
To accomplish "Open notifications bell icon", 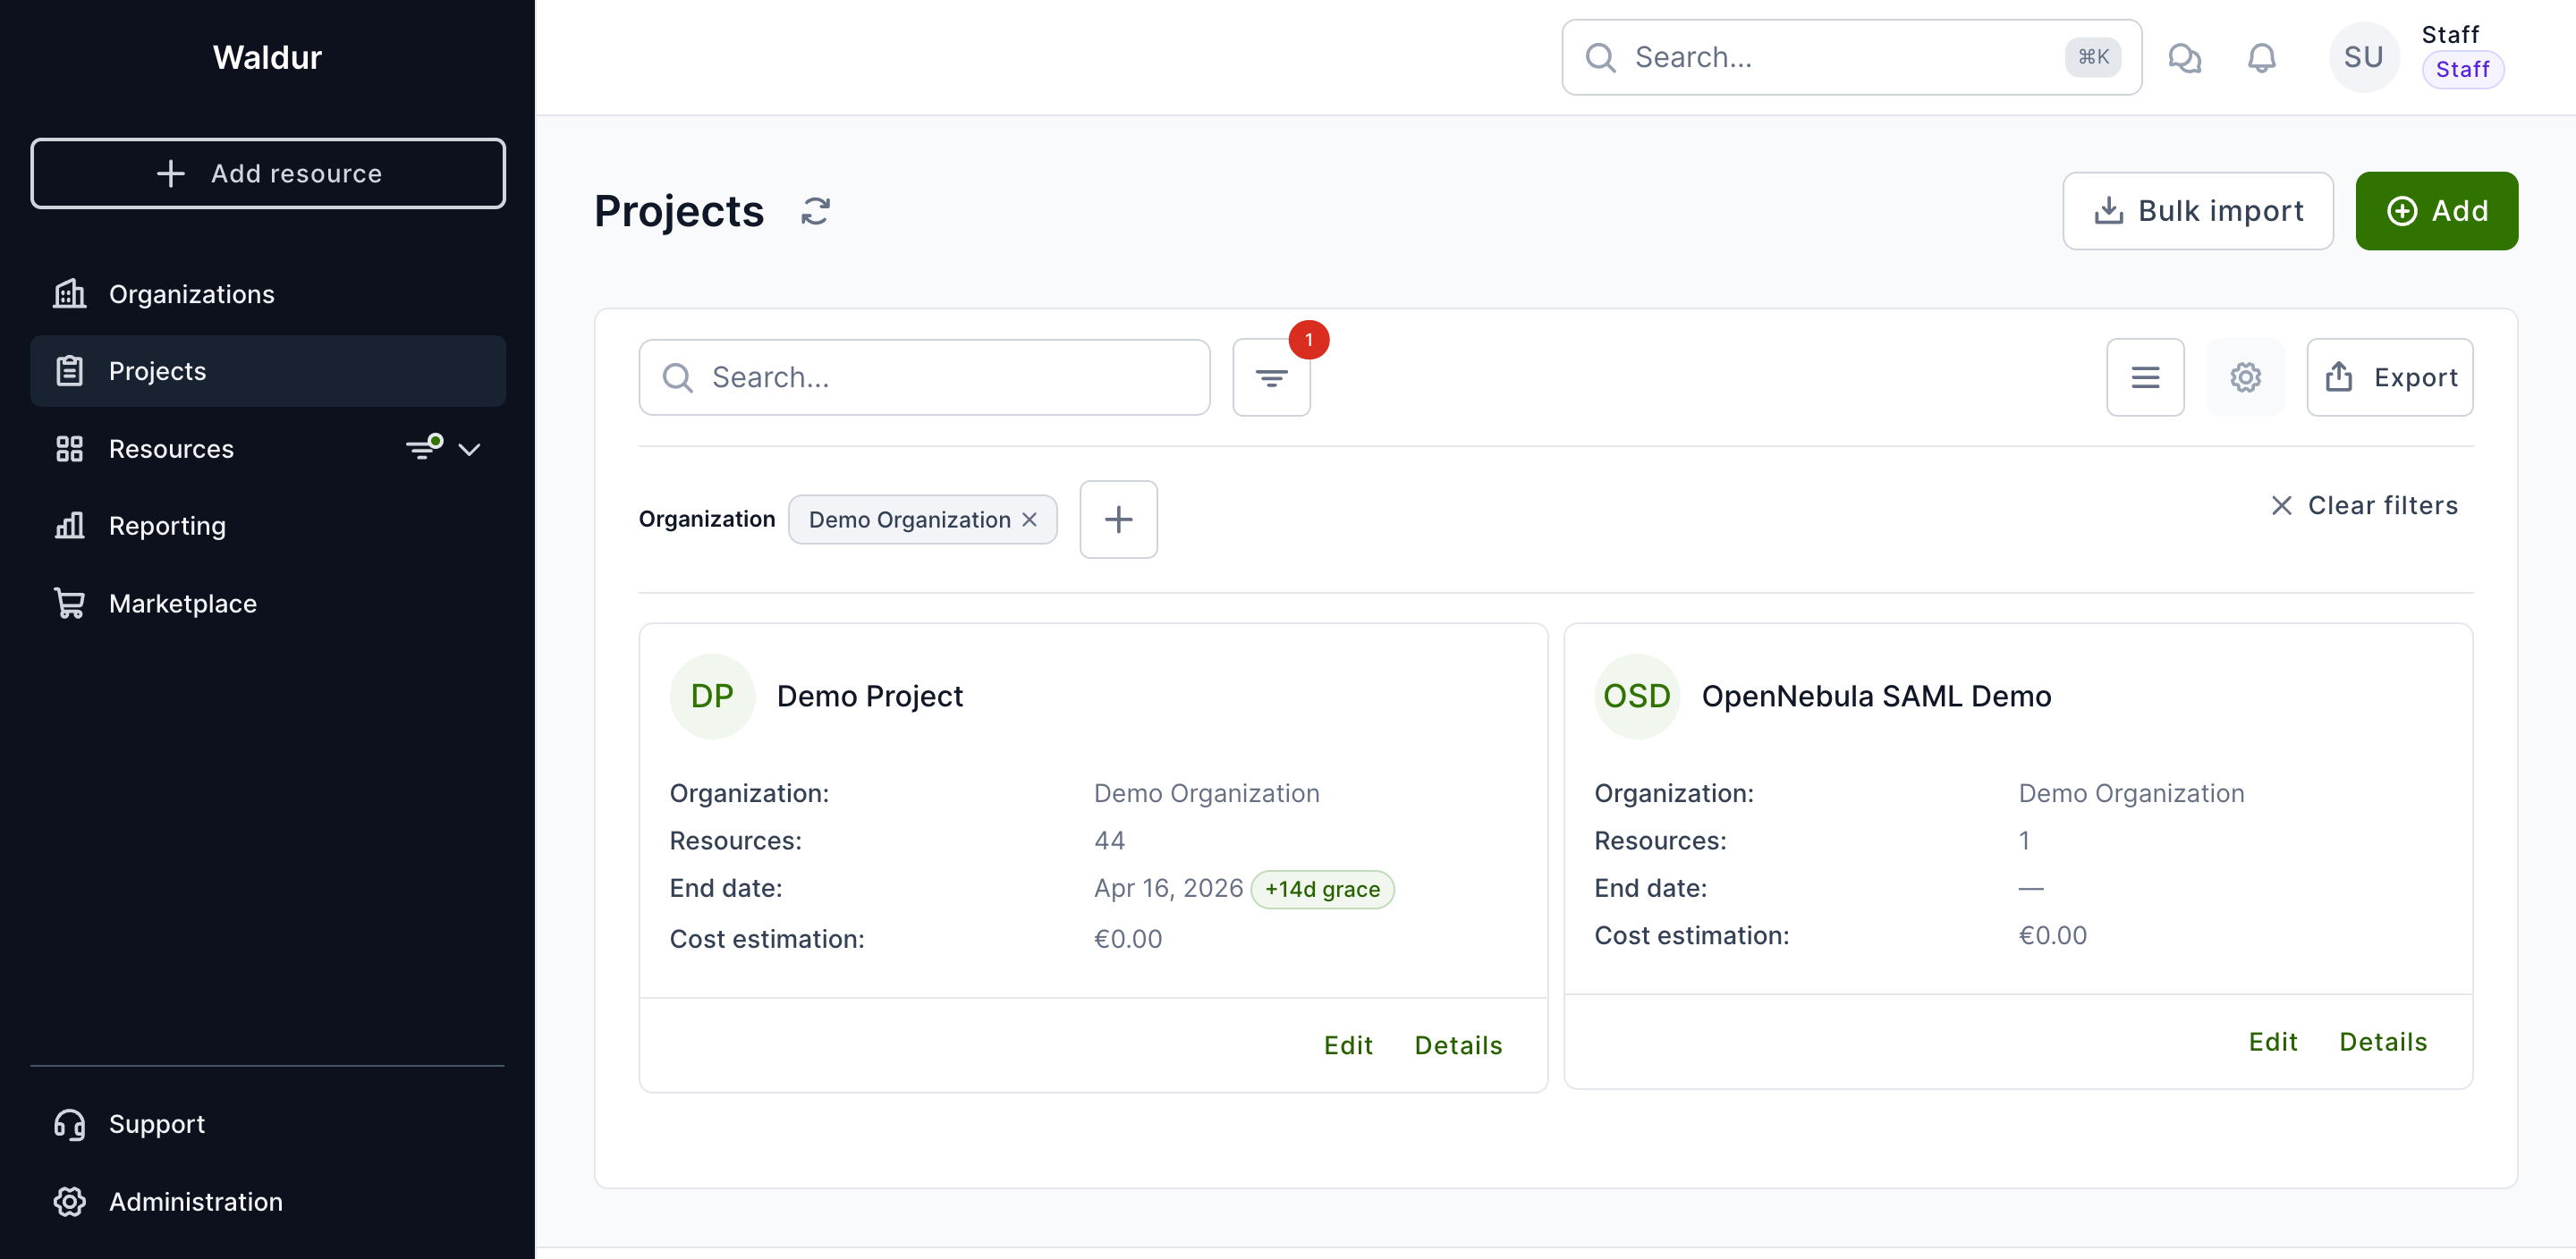I will (2261, 58).
